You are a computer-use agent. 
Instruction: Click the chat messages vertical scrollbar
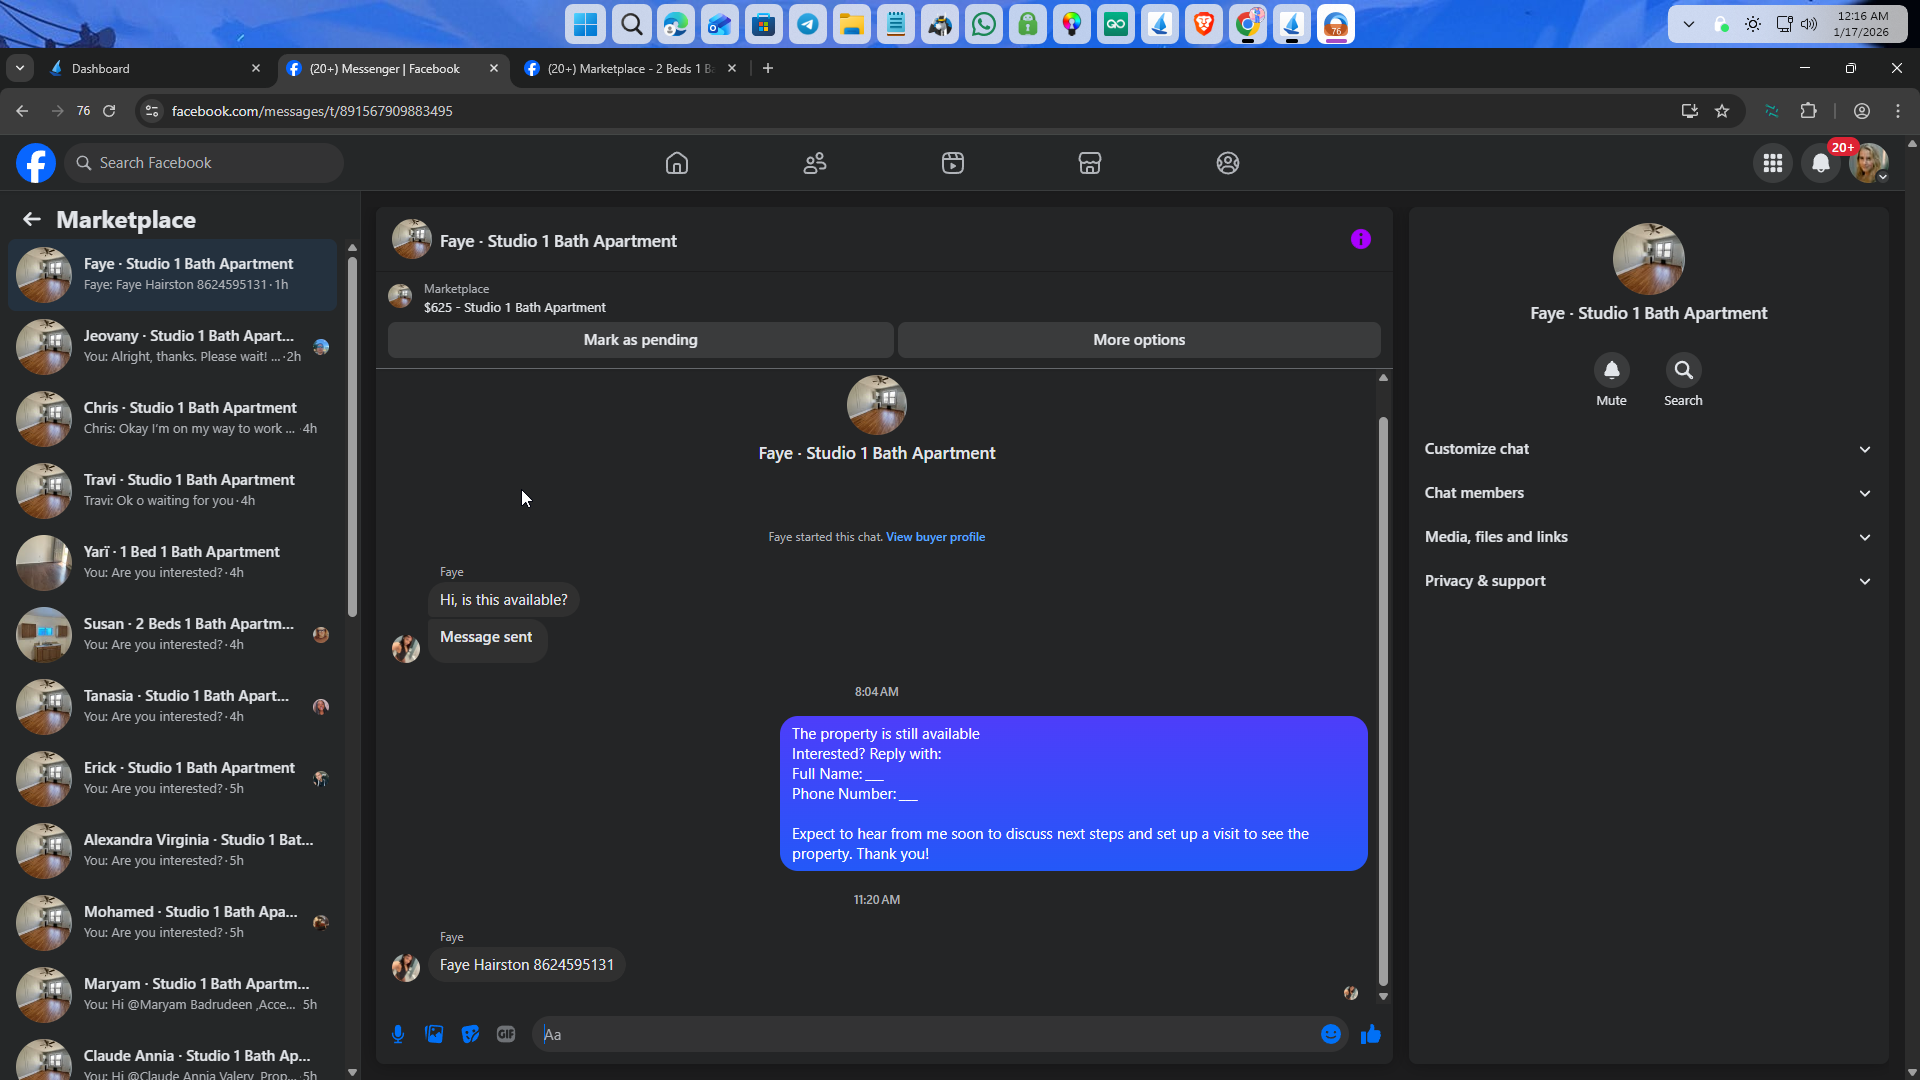(x=1383, y=700)
